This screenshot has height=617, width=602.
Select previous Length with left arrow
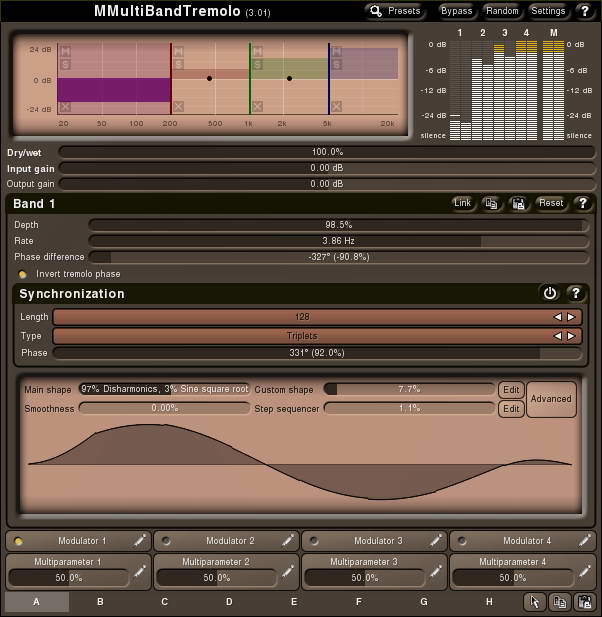coord(558,317)
